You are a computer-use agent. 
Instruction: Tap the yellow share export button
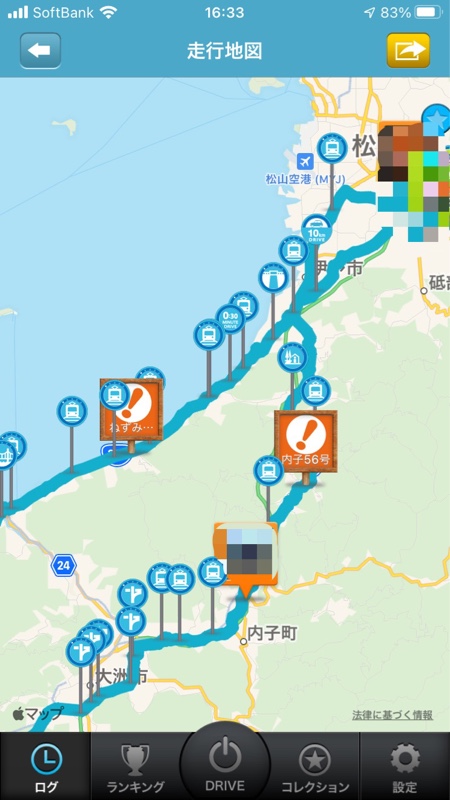[408, 50]
